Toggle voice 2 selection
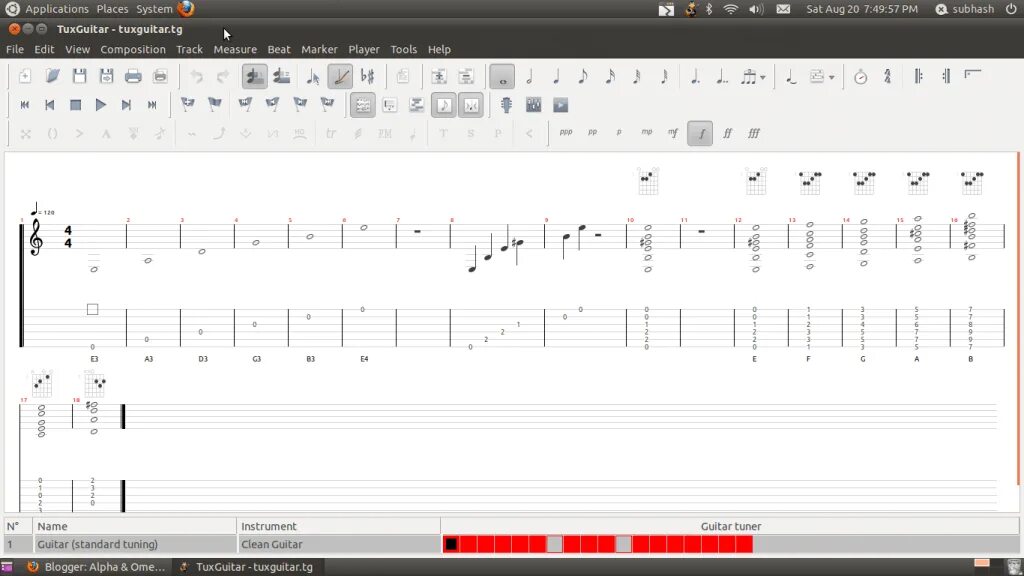 (x=281, y=76)
